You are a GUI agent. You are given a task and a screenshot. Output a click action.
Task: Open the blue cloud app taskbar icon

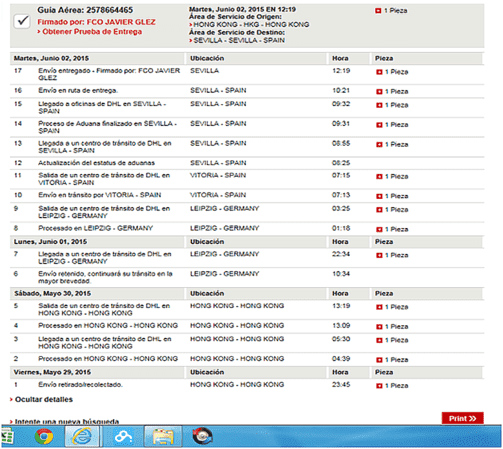click(123, 436)
